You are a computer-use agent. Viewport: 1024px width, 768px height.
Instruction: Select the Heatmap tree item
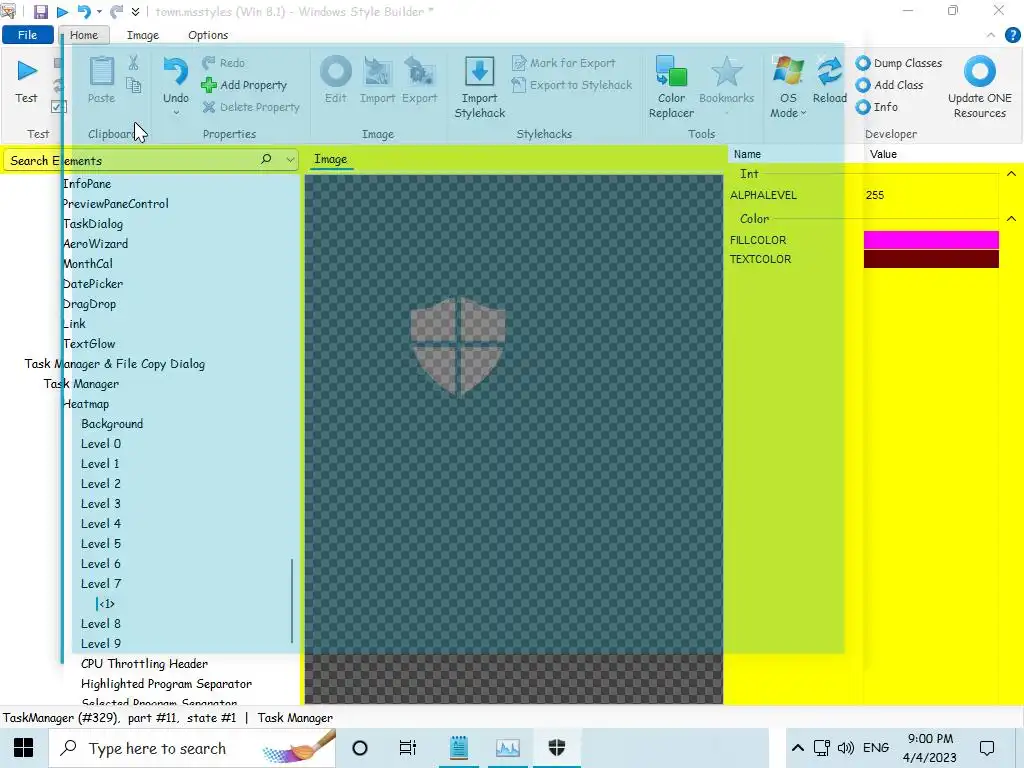tap(86, 404)
